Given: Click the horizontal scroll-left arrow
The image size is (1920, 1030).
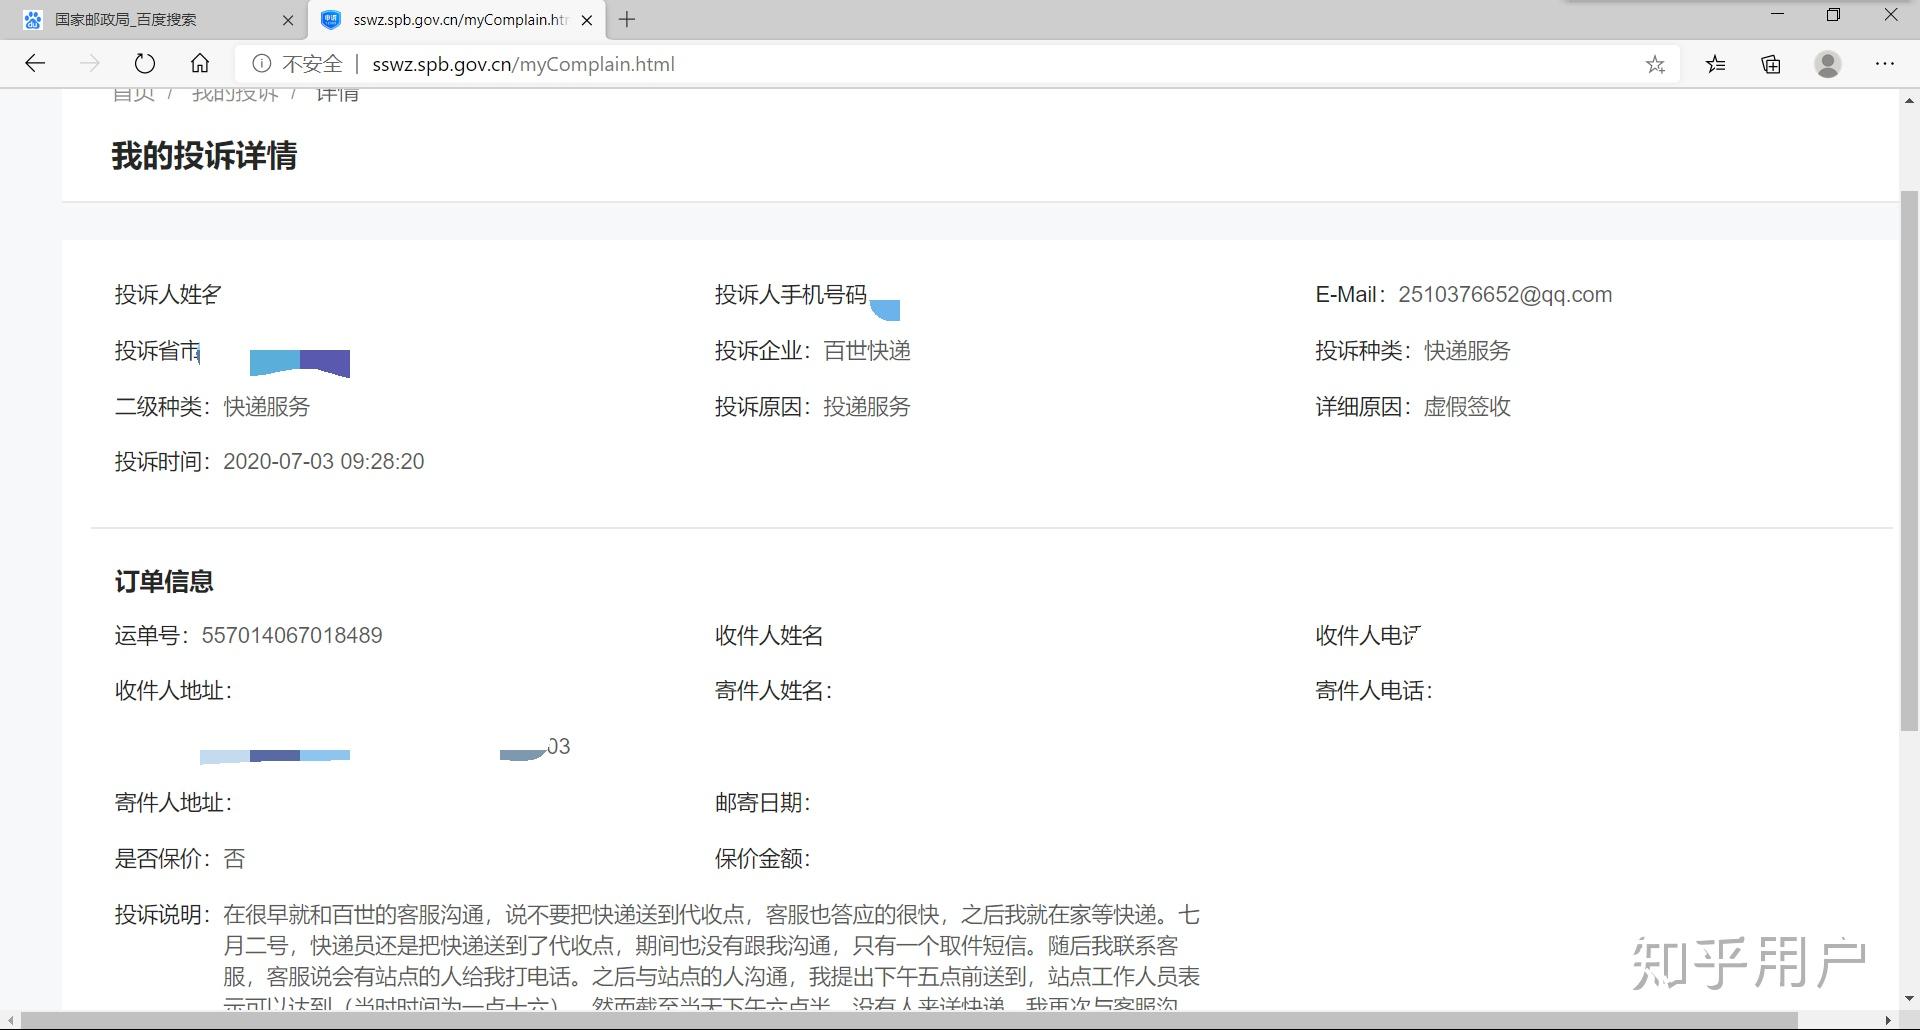Looking at the screenshot, I should click(x=10, y=1020).
